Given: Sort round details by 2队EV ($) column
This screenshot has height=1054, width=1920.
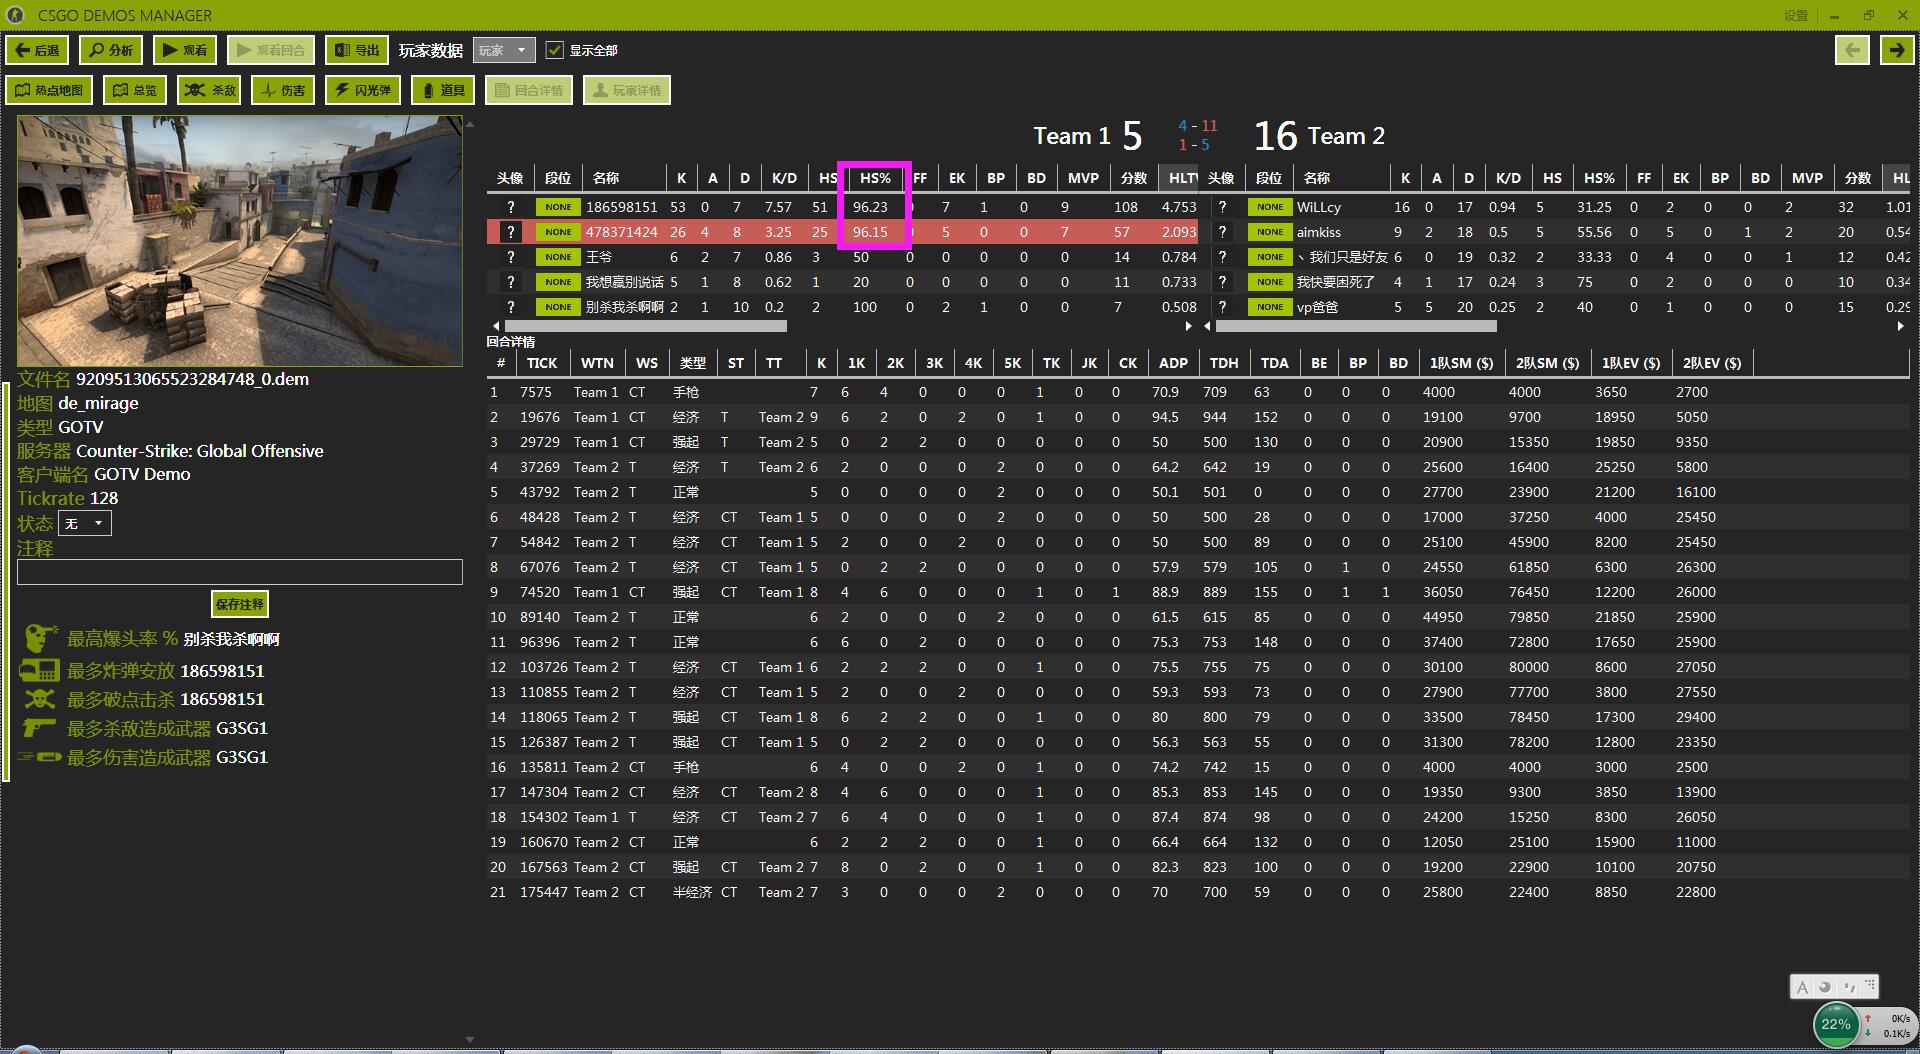Looking at the screenshot, I should 1711,363.
